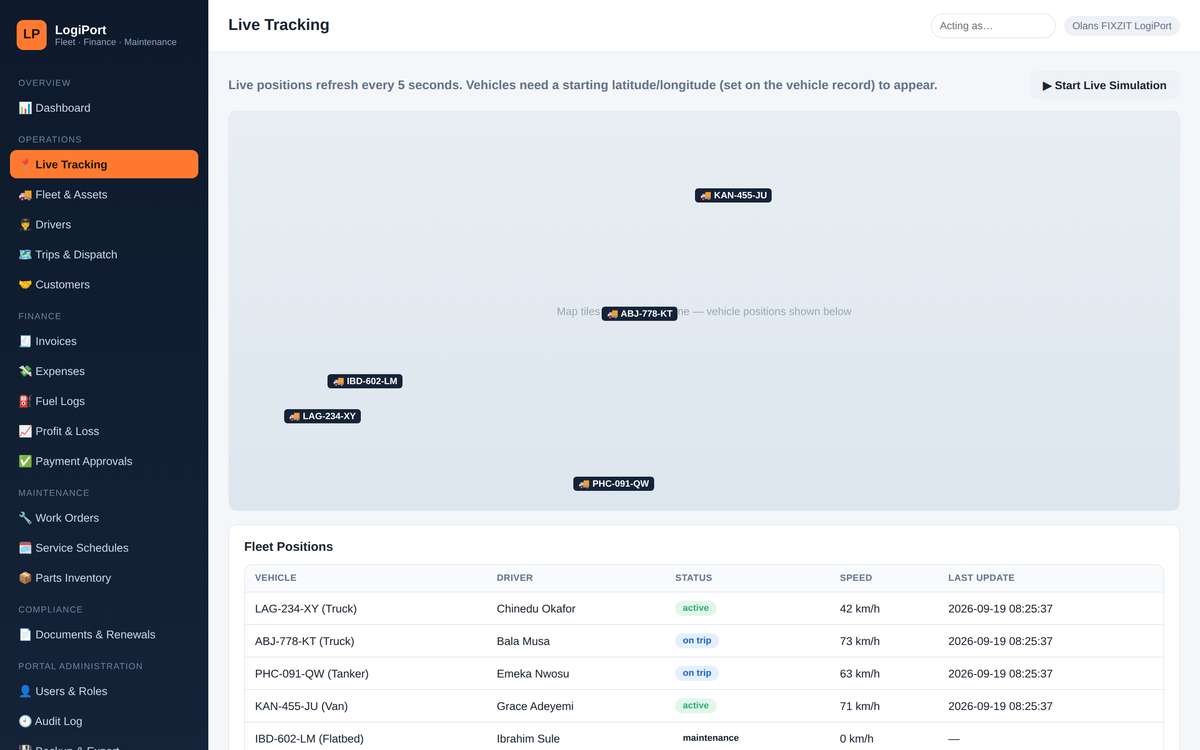Click the maintenance badge for IBD-602-LM

(711, 738)
